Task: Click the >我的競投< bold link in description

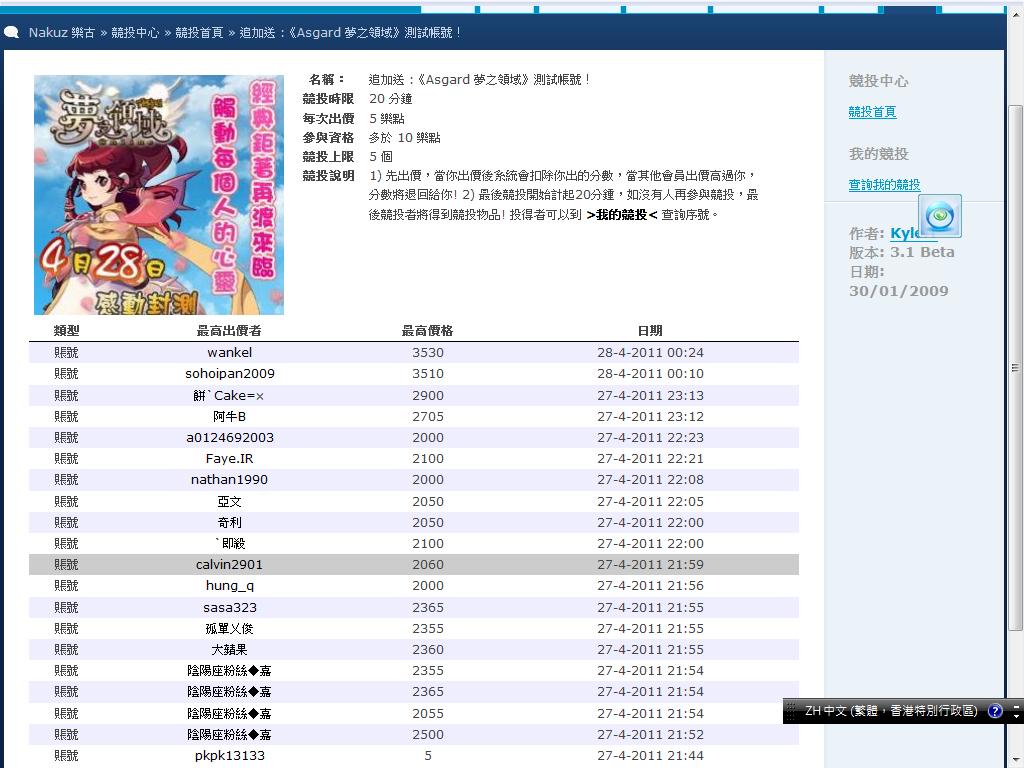Action: tap(621, 214)
